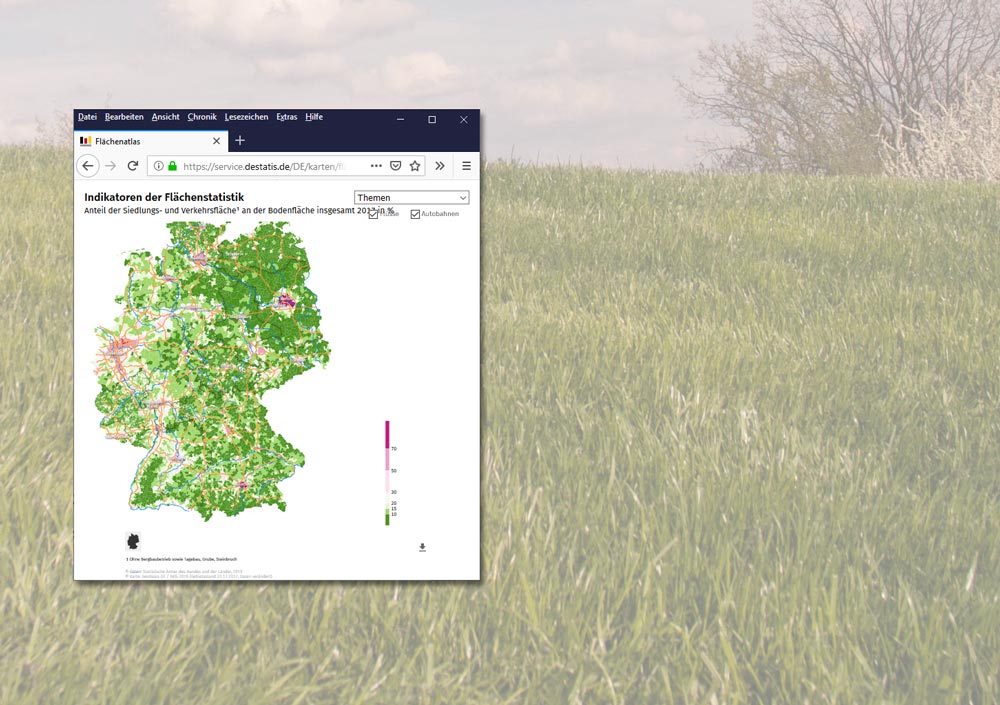Open the Themen dropdown
Screen dimensions: 1000x705
411,197
